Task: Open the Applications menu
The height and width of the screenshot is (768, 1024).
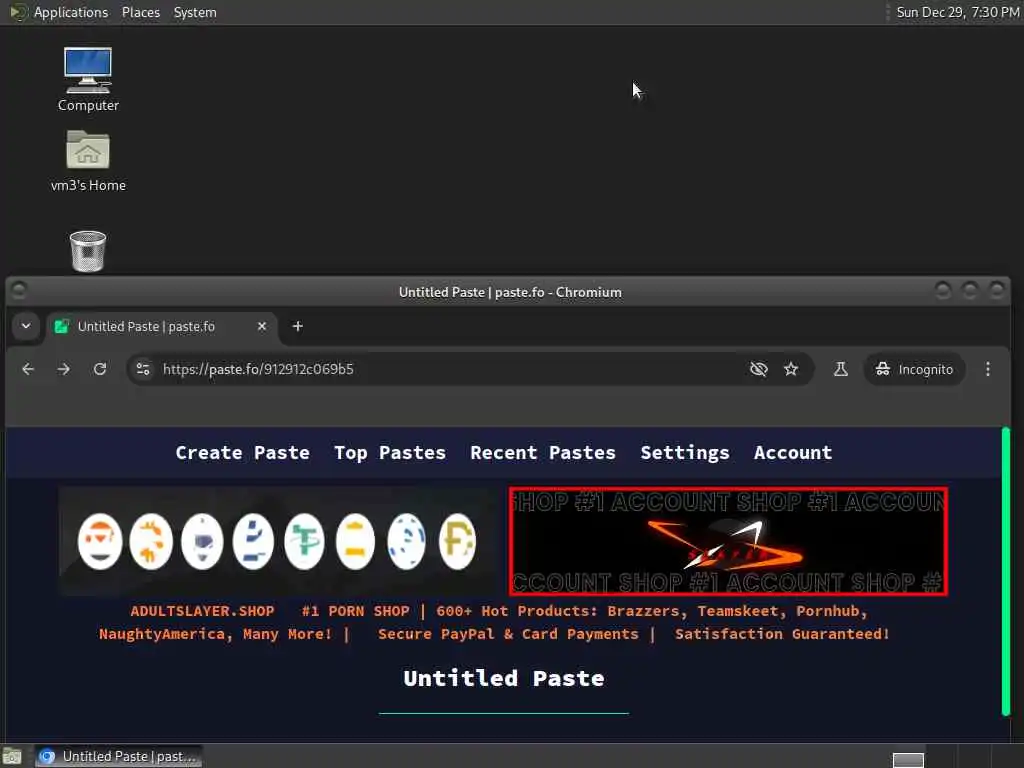Action: pos(71,12)
